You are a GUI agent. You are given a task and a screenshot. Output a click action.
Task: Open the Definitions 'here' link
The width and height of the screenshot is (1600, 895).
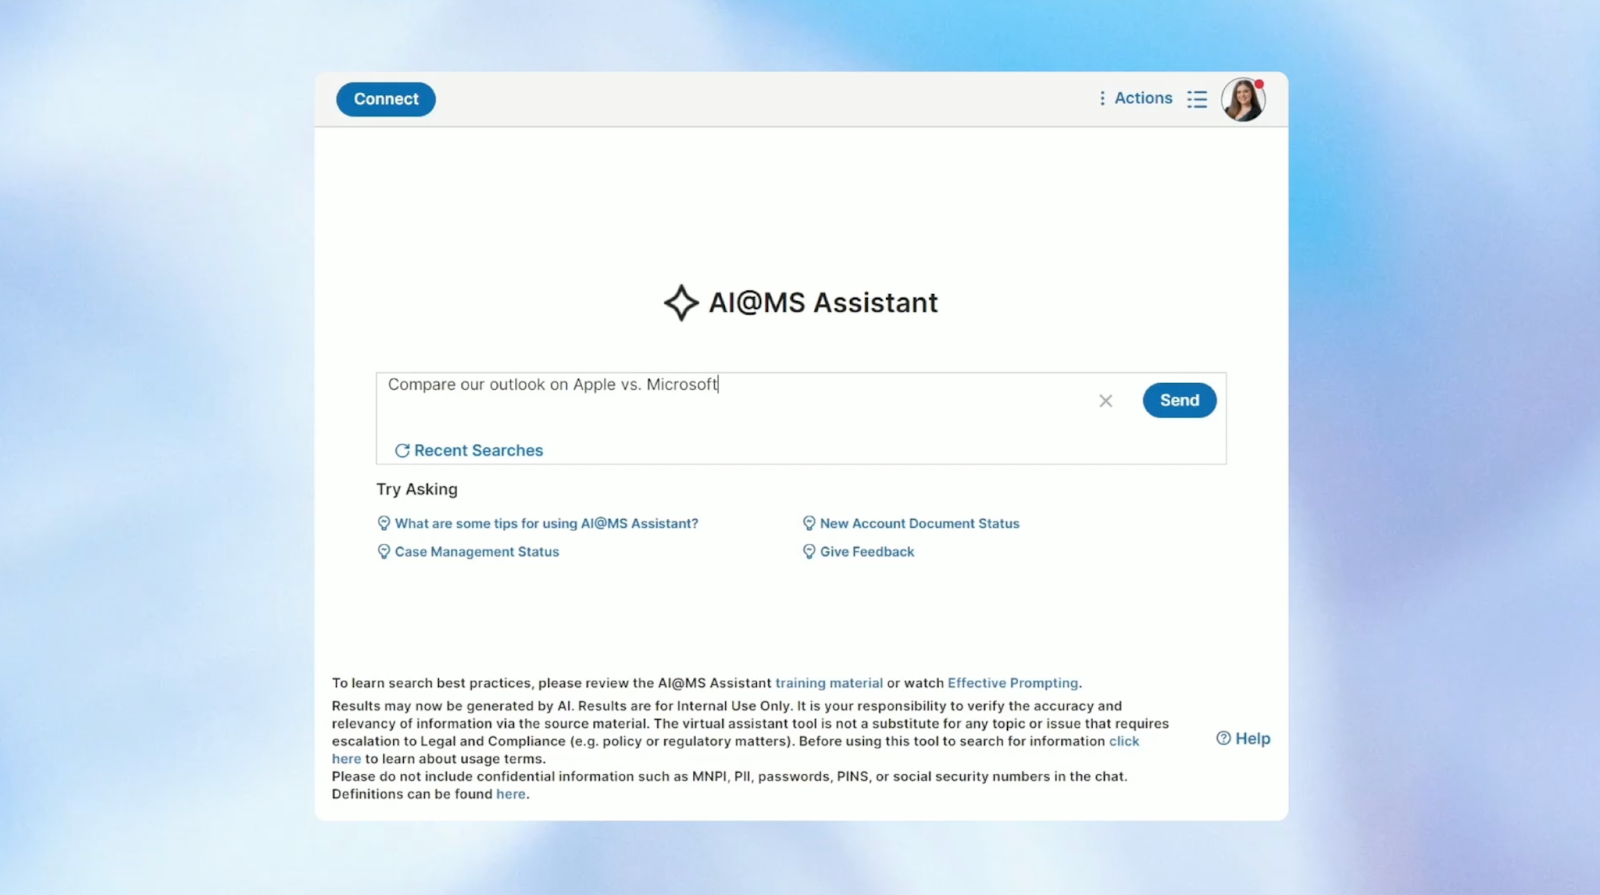pos(510,794)
